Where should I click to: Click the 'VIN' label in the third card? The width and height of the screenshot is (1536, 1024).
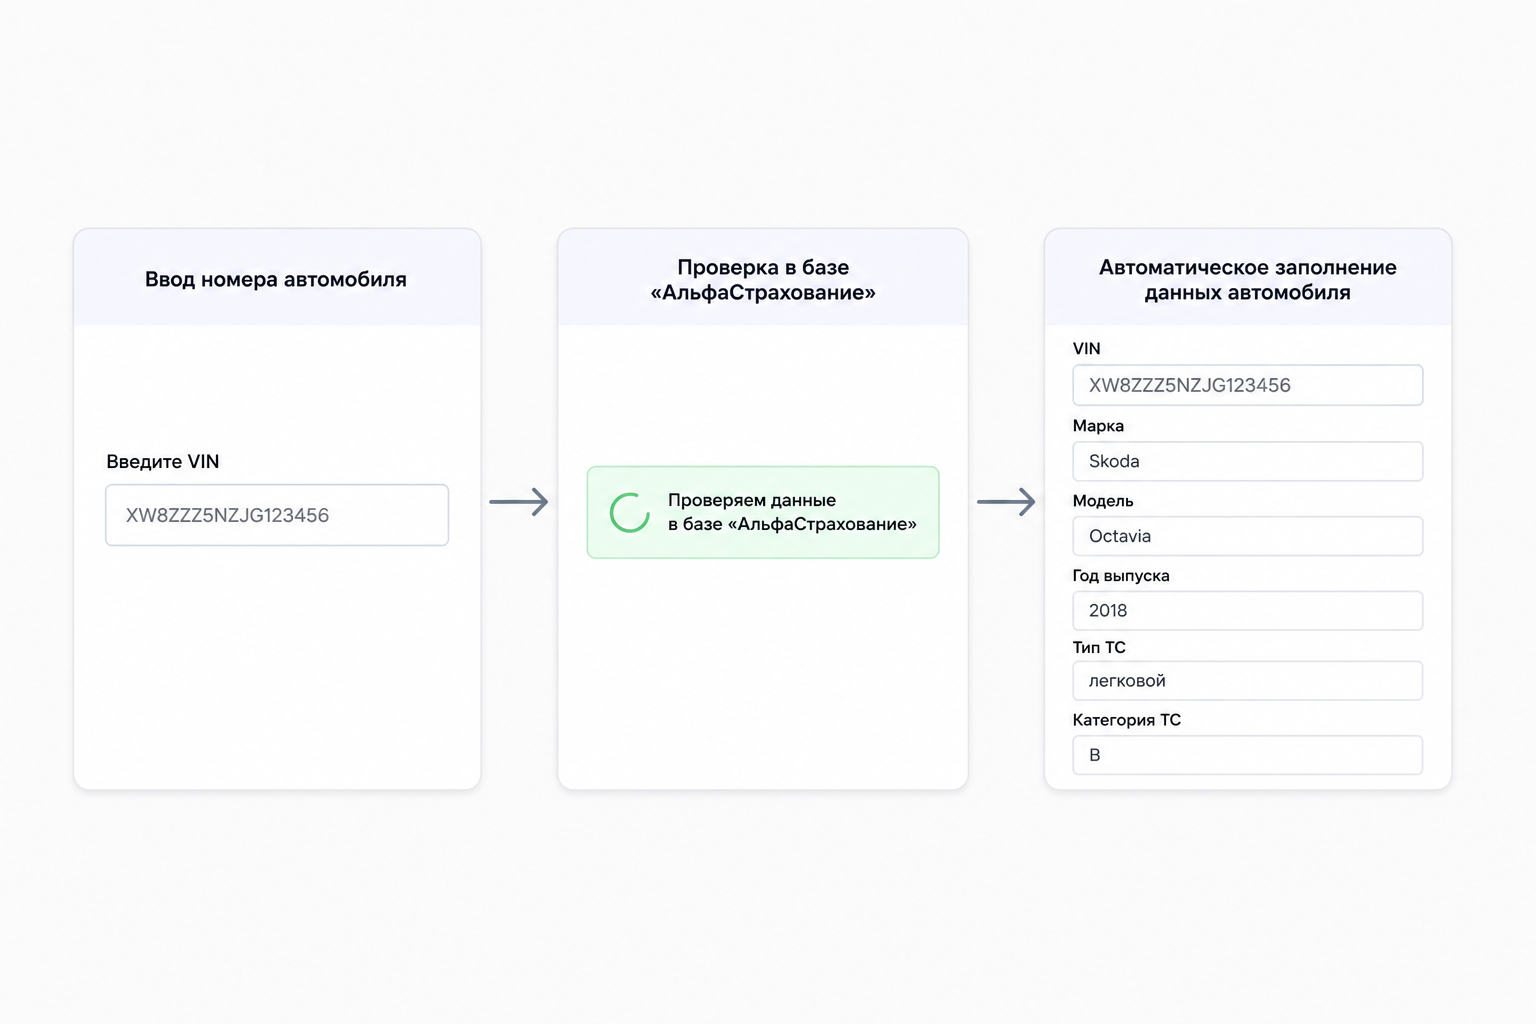1086,349
